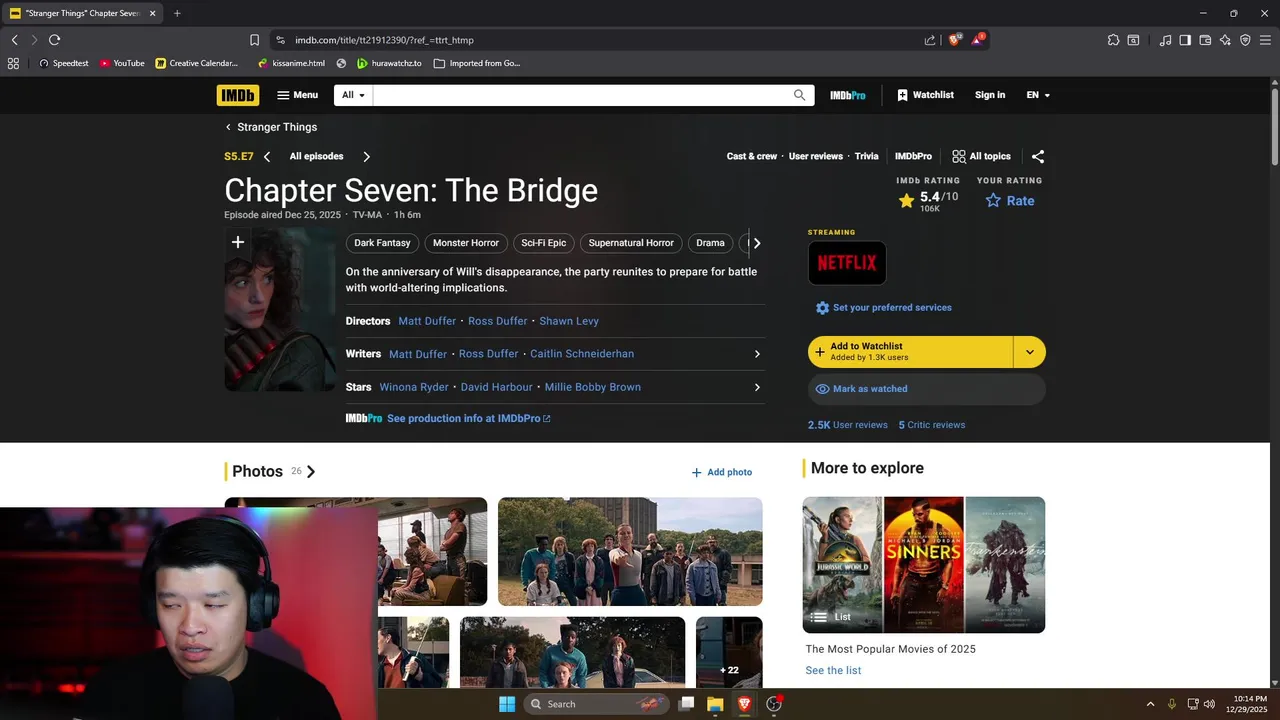This screenshot has height=720, width=1280.
Task: Go back using the browser back arrow
Action: [14, 40]
